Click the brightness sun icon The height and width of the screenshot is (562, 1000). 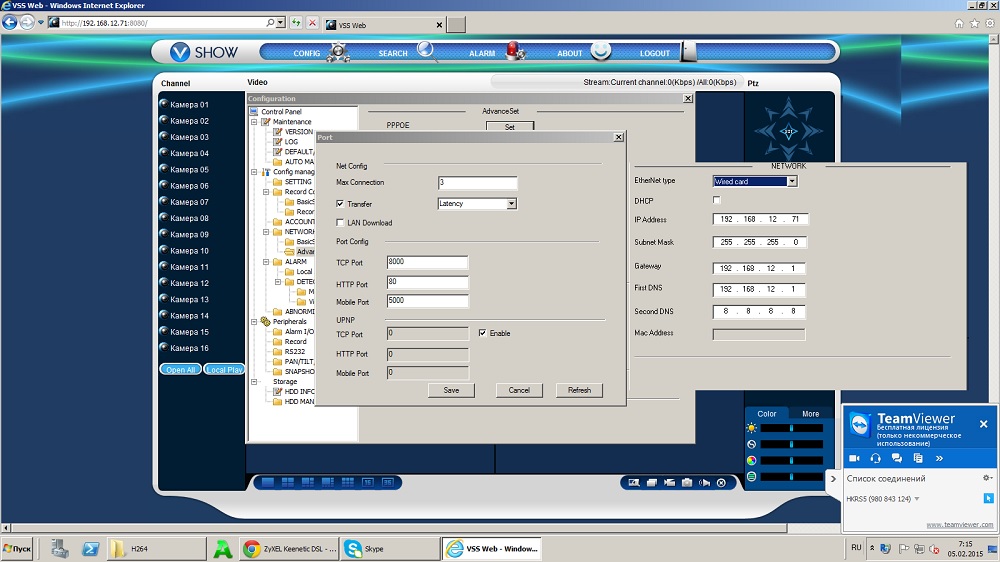coord(752,428)
